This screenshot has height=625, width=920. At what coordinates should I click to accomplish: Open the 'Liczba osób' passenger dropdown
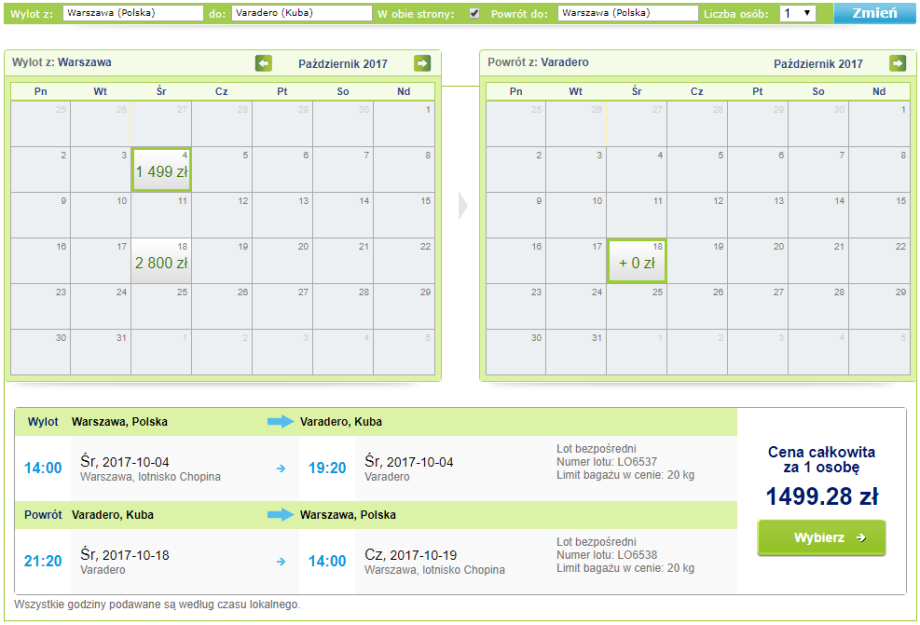click(797, 14)
